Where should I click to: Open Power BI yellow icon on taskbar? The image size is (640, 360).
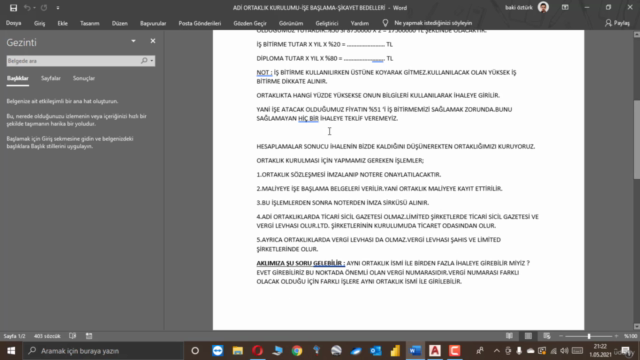point(395,351)
